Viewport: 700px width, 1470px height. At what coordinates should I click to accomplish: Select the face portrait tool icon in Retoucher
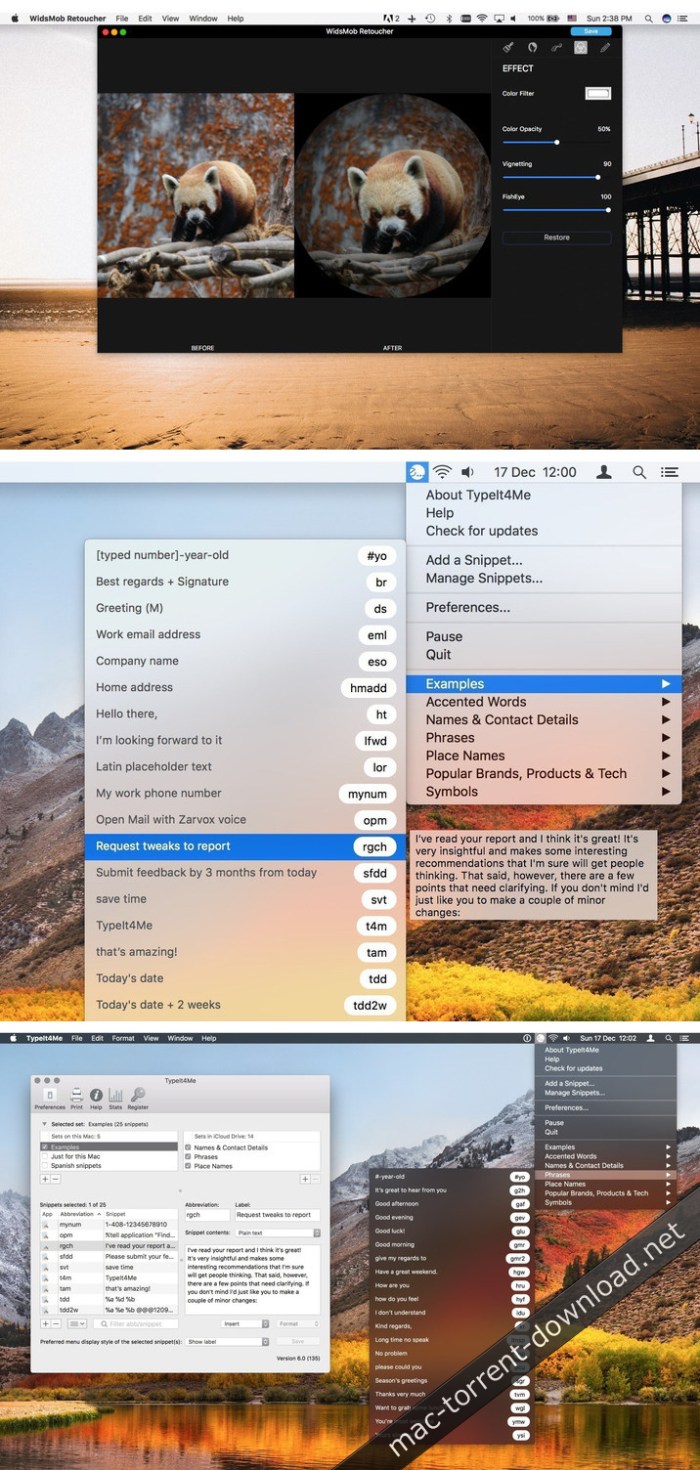[x=532, y=47]
